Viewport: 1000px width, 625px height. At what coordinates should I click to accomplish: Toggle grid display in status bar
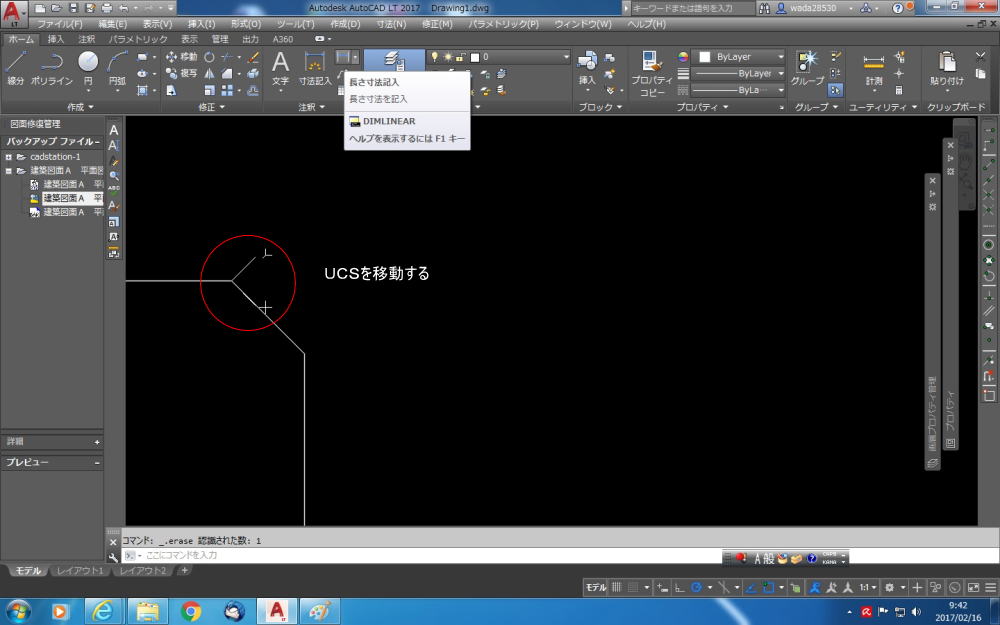[x=617, y=587]
